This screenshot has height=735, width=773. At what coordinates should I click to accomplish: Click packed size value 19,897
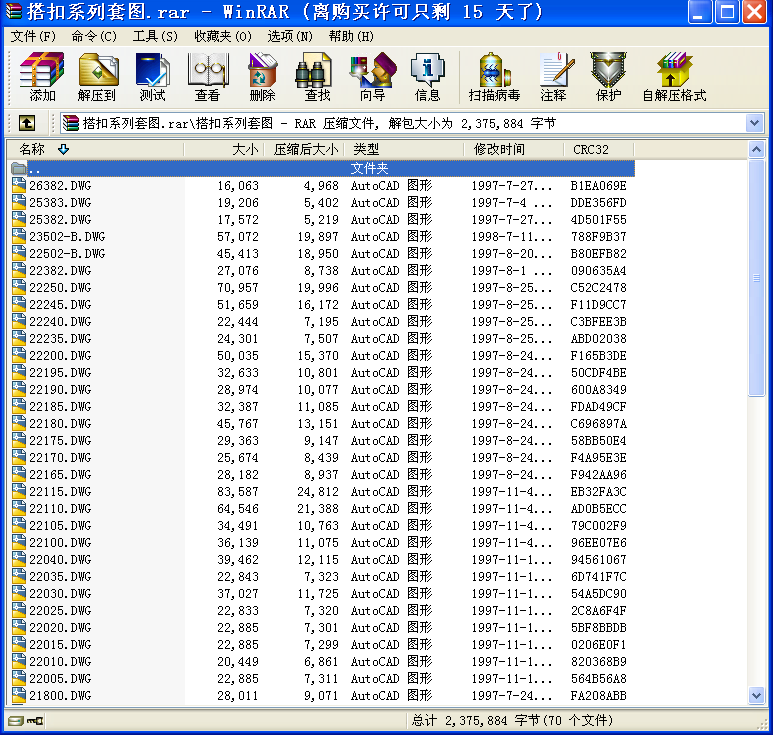point(318,236)
